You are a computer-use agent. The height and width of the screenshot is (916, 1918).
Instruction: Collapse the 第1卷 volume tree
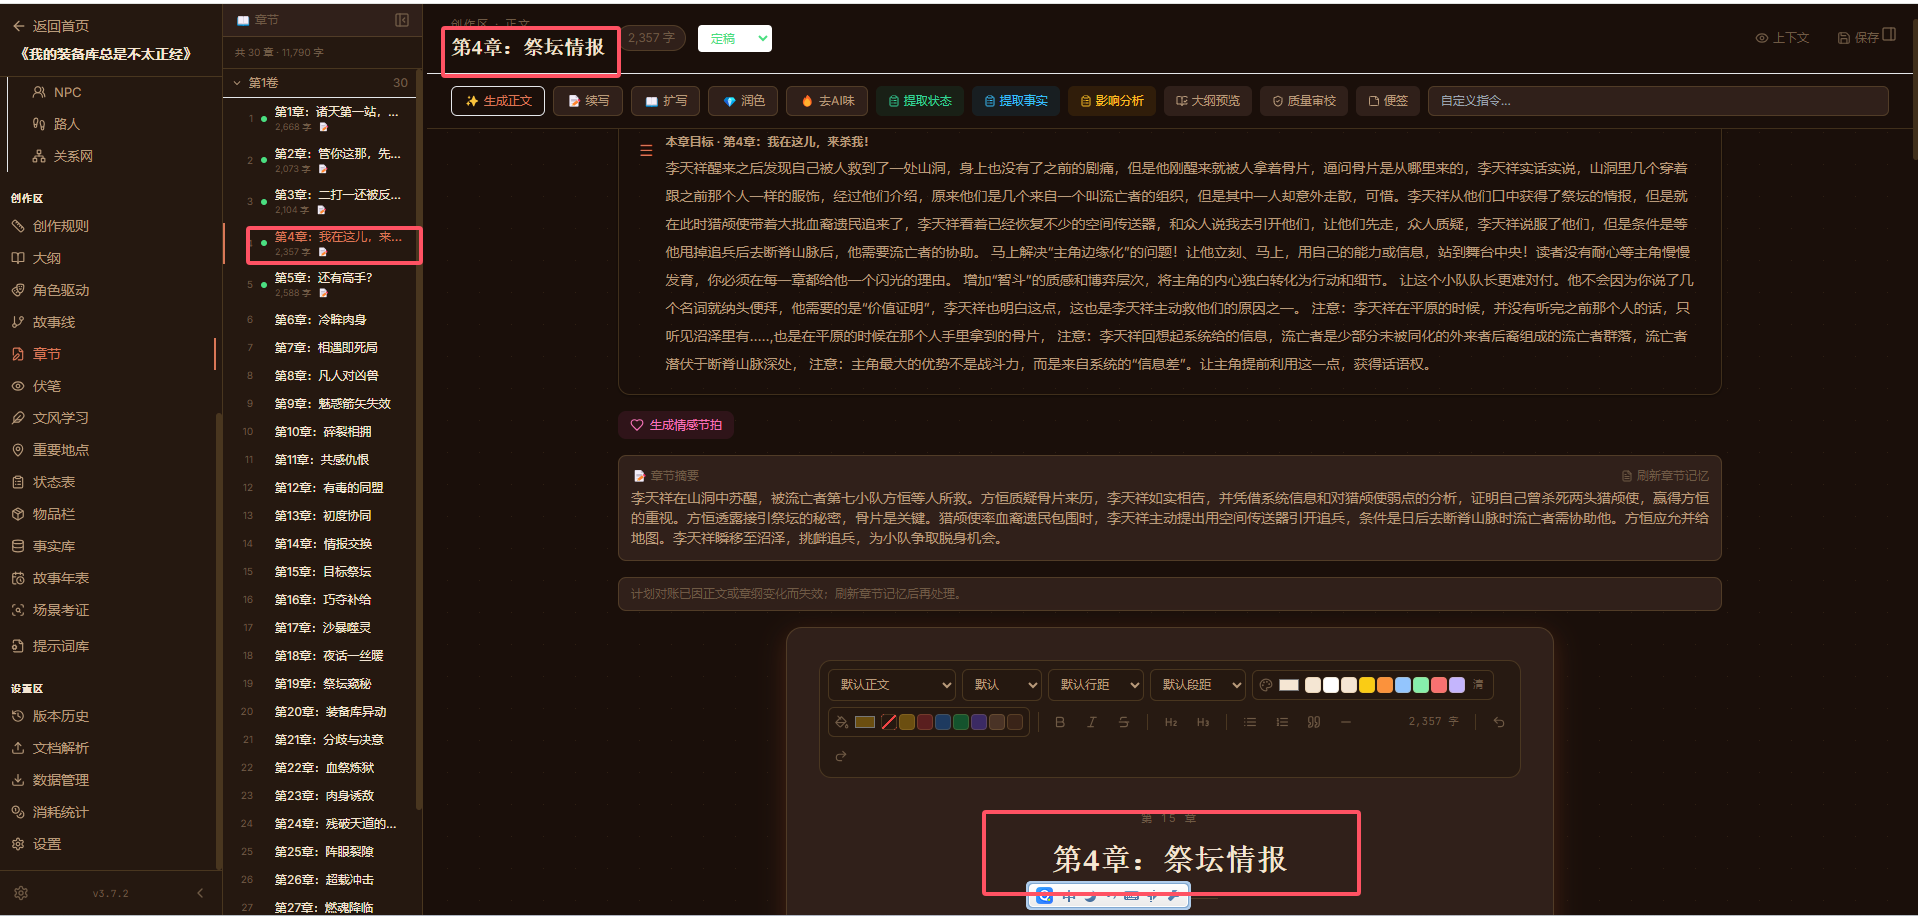[x=237, y=83]
